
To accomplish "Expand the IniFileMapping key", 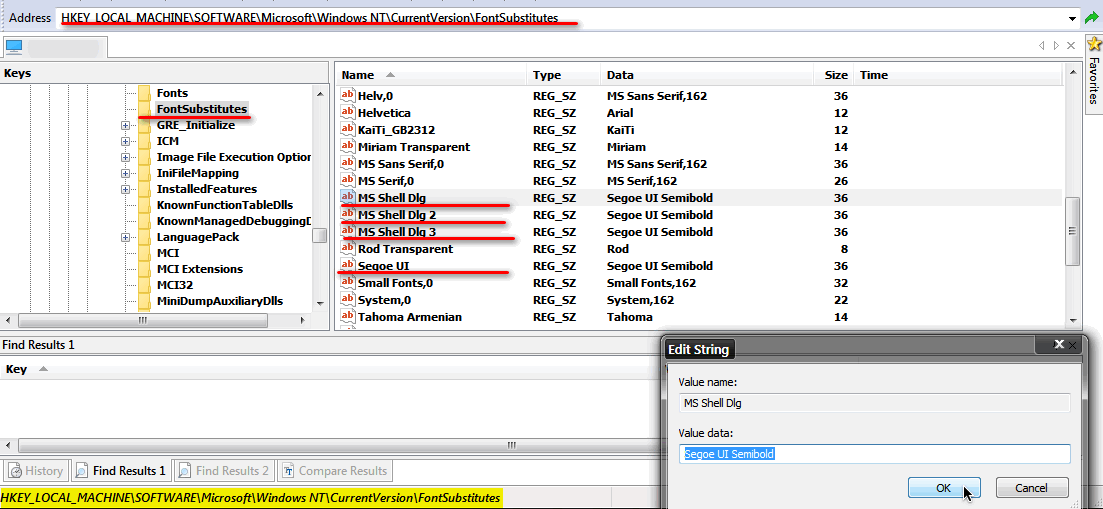I will click(x=126, y=173).
